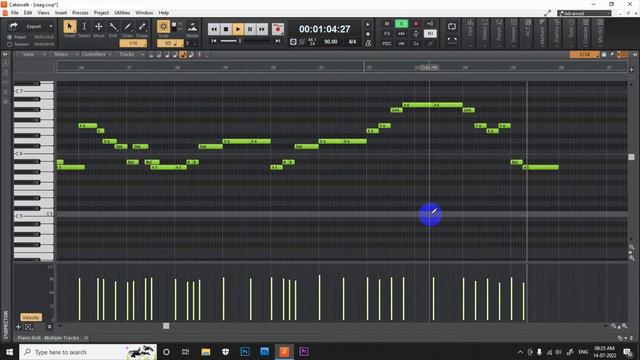Toggle the global record-arm red button
640x360 pixels.
point(416,24)
